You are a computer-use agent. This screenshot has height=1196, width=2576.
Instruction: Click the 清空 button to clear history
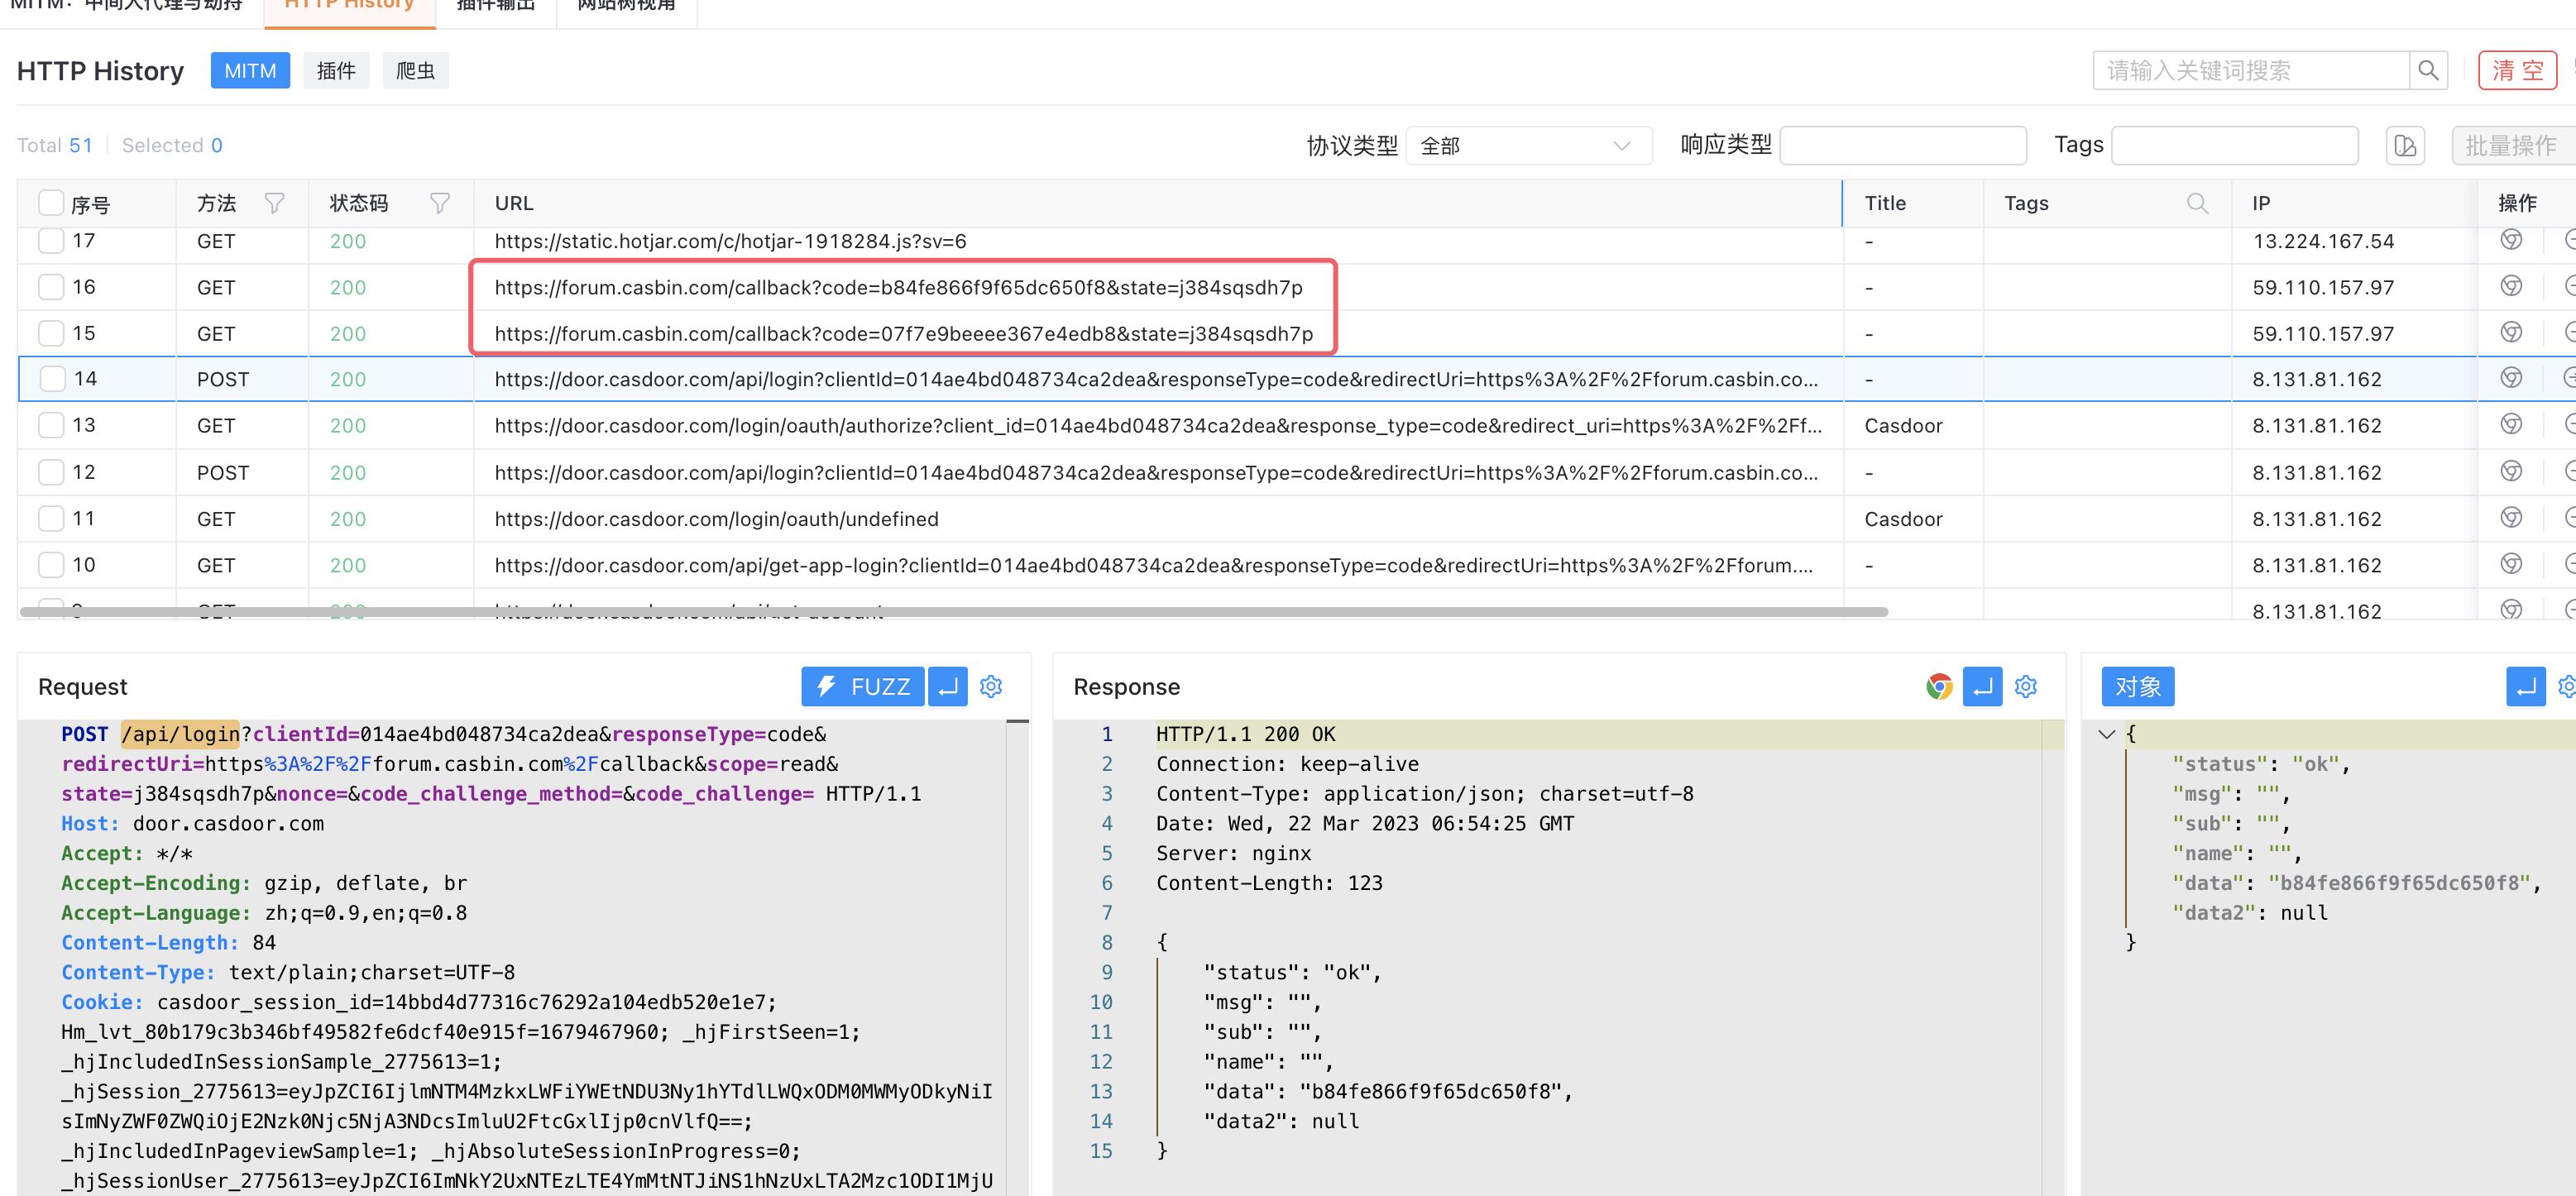pyautogui.click(x=2518, y=70)
